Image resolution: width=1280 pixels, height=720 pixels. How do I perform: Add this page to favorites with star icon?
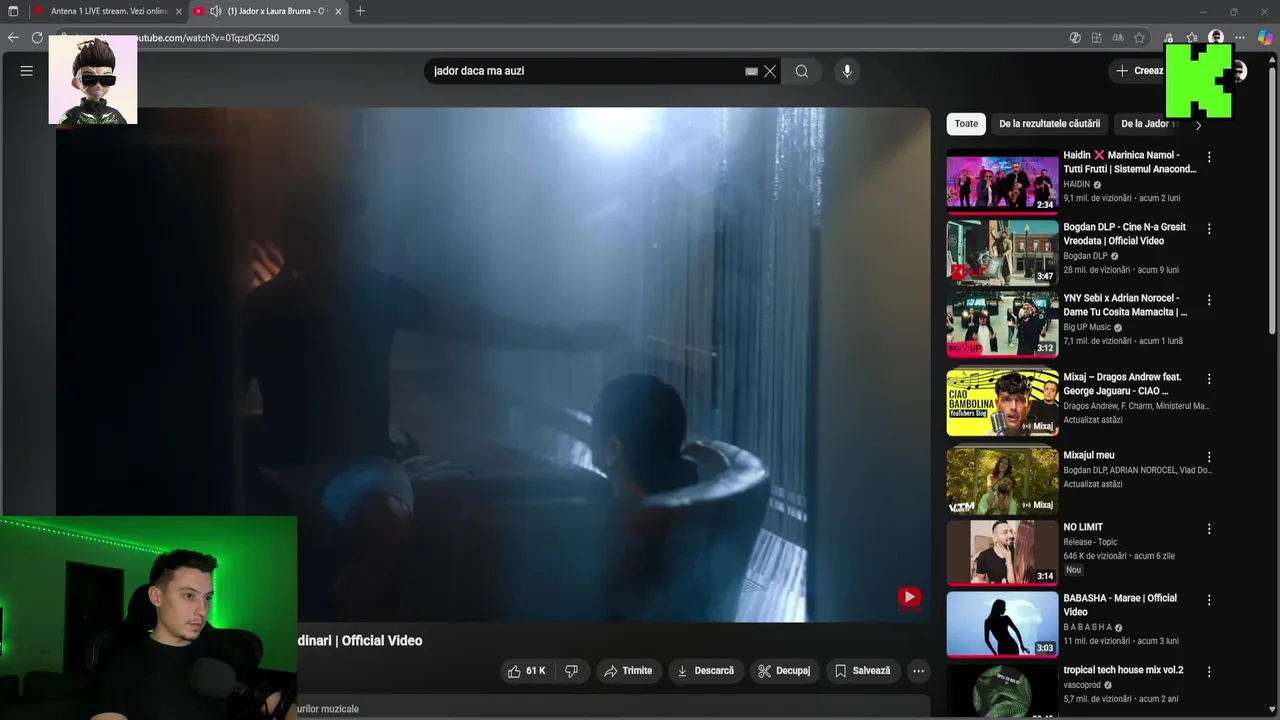1139,38
